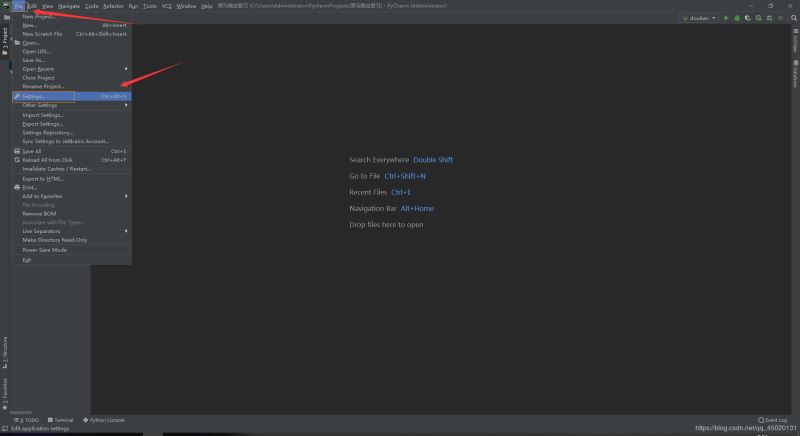The height and width of the screenshot is (436, 800).
Task: Choose New Project... from File menu
Action: click(71, 16)
